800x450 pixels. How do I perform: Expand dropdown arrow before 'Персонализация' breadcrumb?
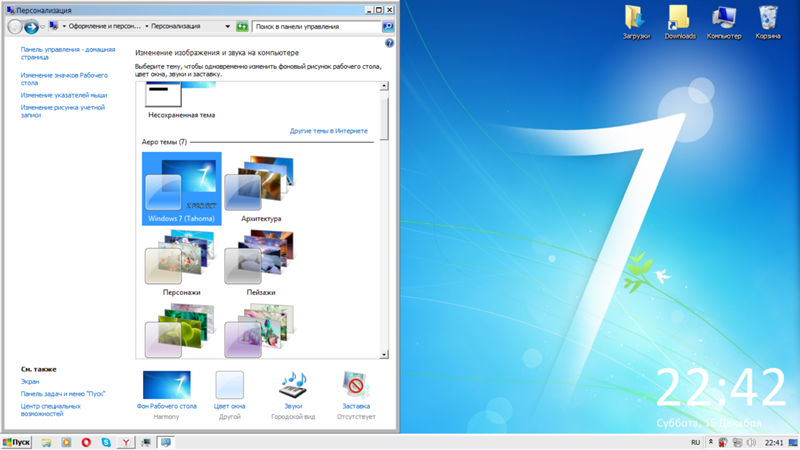pos(146,26)
